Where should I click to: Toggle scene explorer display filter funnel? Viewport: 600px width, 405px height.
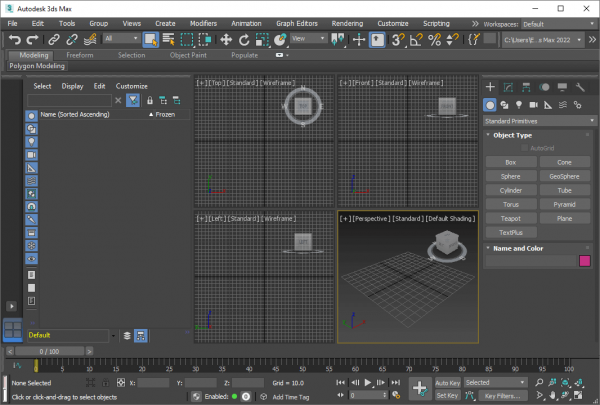133,100
